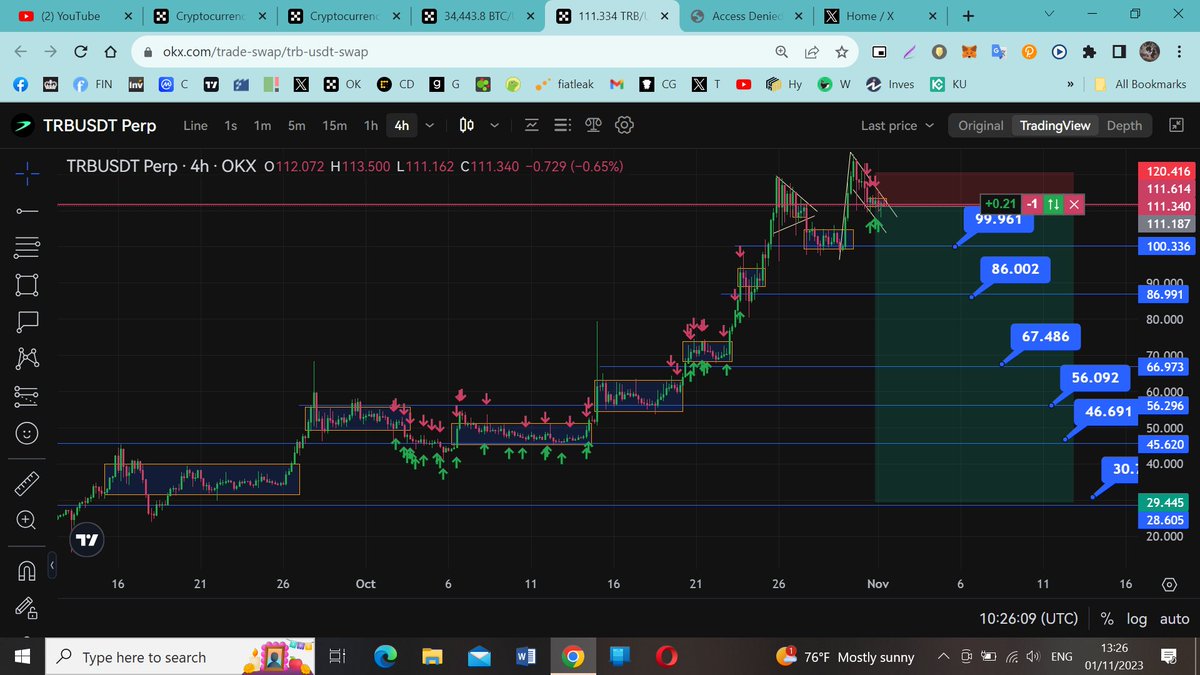Expand more timeframe options chevron
This screenshot has height=675, width=1200.
pyautogui.click(x=430, y=125)
